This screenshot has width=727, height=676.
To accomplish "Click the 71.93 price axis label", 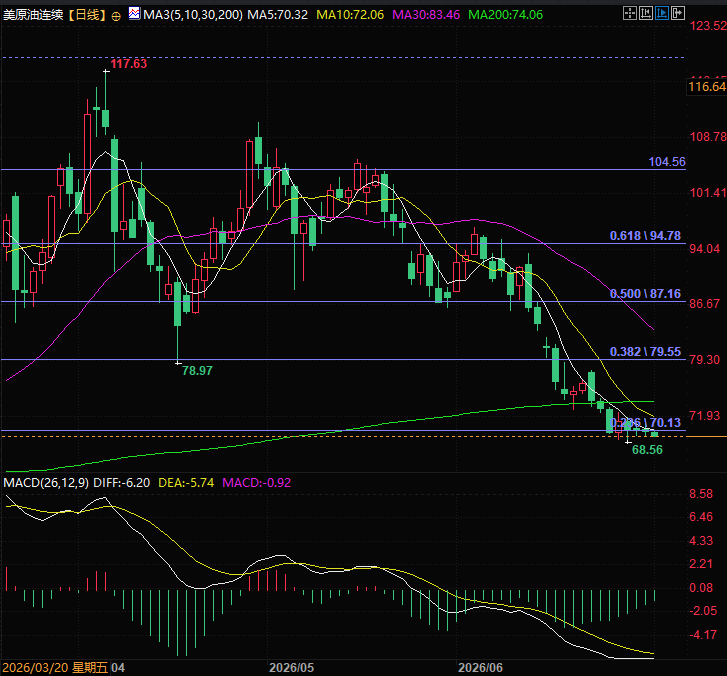I will click(704, 416).
